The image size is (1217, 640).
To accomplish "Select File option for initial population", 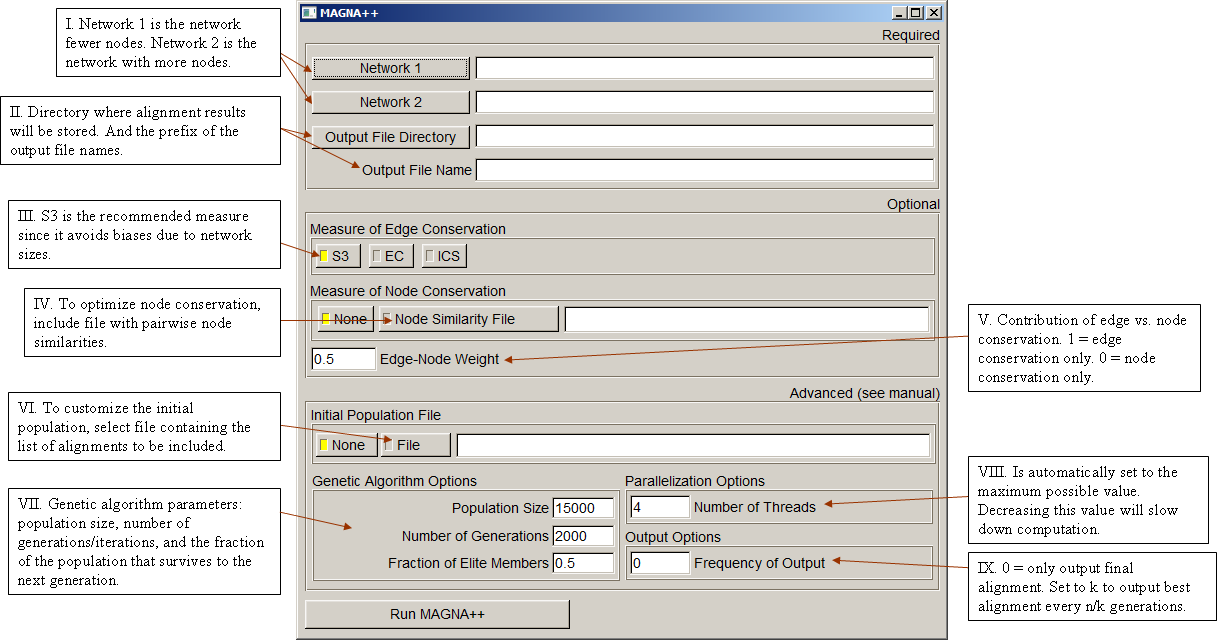I will click(x=417, y=445).
